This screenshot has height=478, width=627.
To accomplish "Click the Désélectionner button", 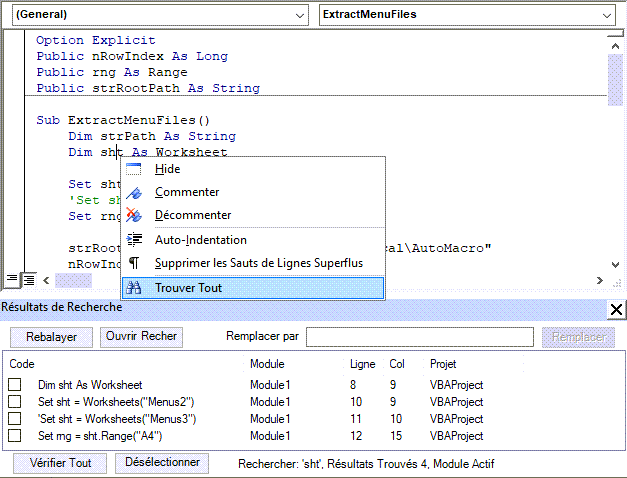I will tap(162, 463).
